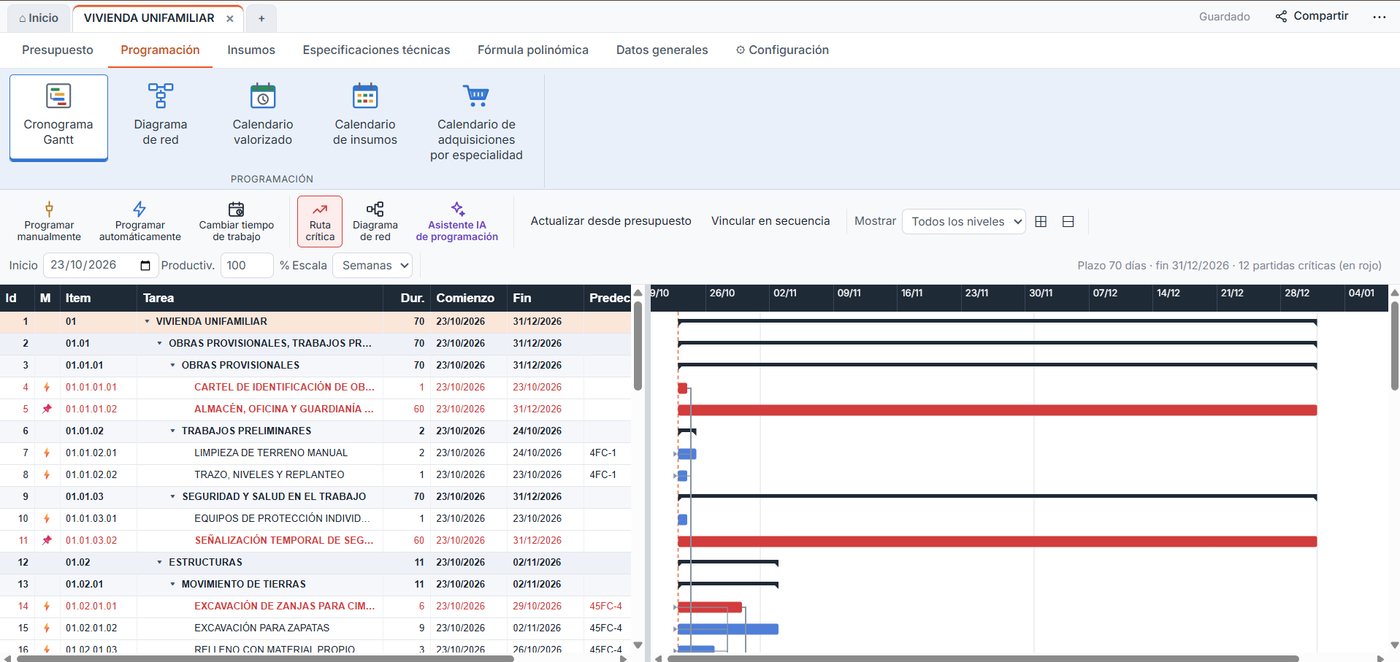1400x662 pixels.
Task: Collapse the MOVIMIENTO DE TIERRAS group
Action: pyautogui.click(x=173, y=584)
